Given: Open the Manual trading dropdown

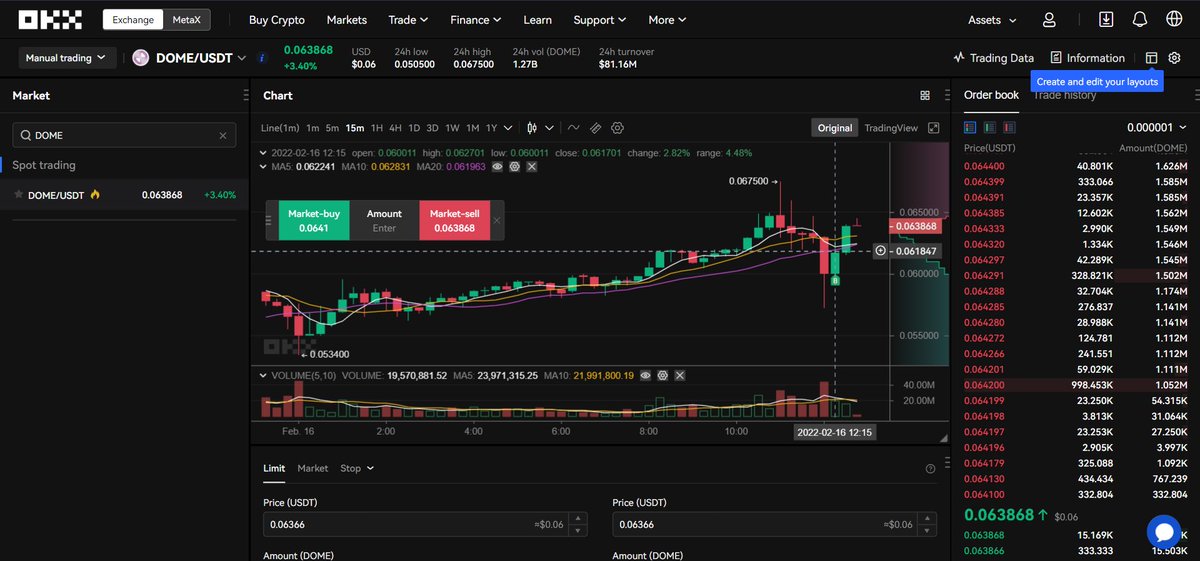Looking at the screenshot, I should tap(67, 58).
